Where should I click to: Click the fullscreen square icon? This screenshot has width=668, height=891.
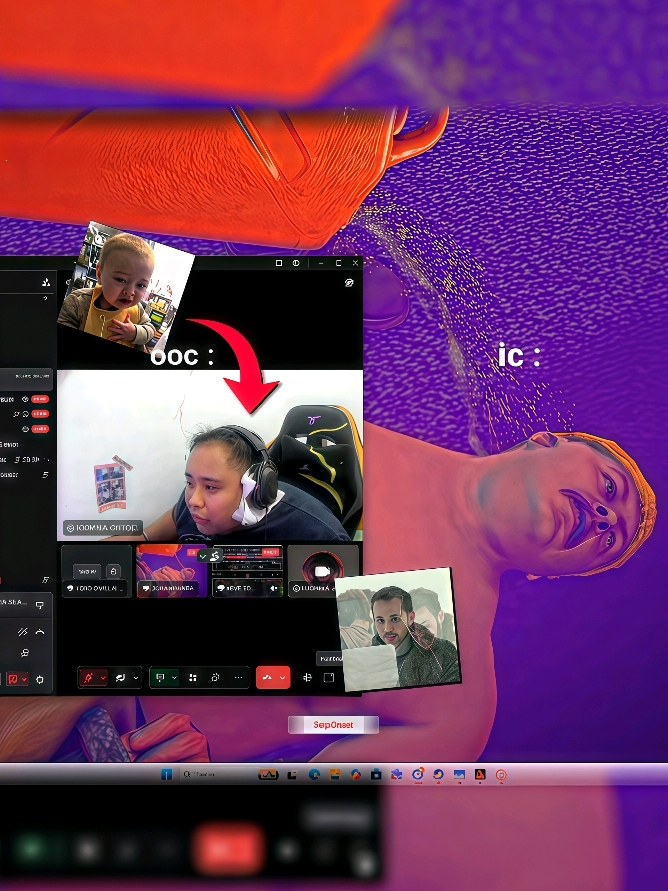point(329,677)
